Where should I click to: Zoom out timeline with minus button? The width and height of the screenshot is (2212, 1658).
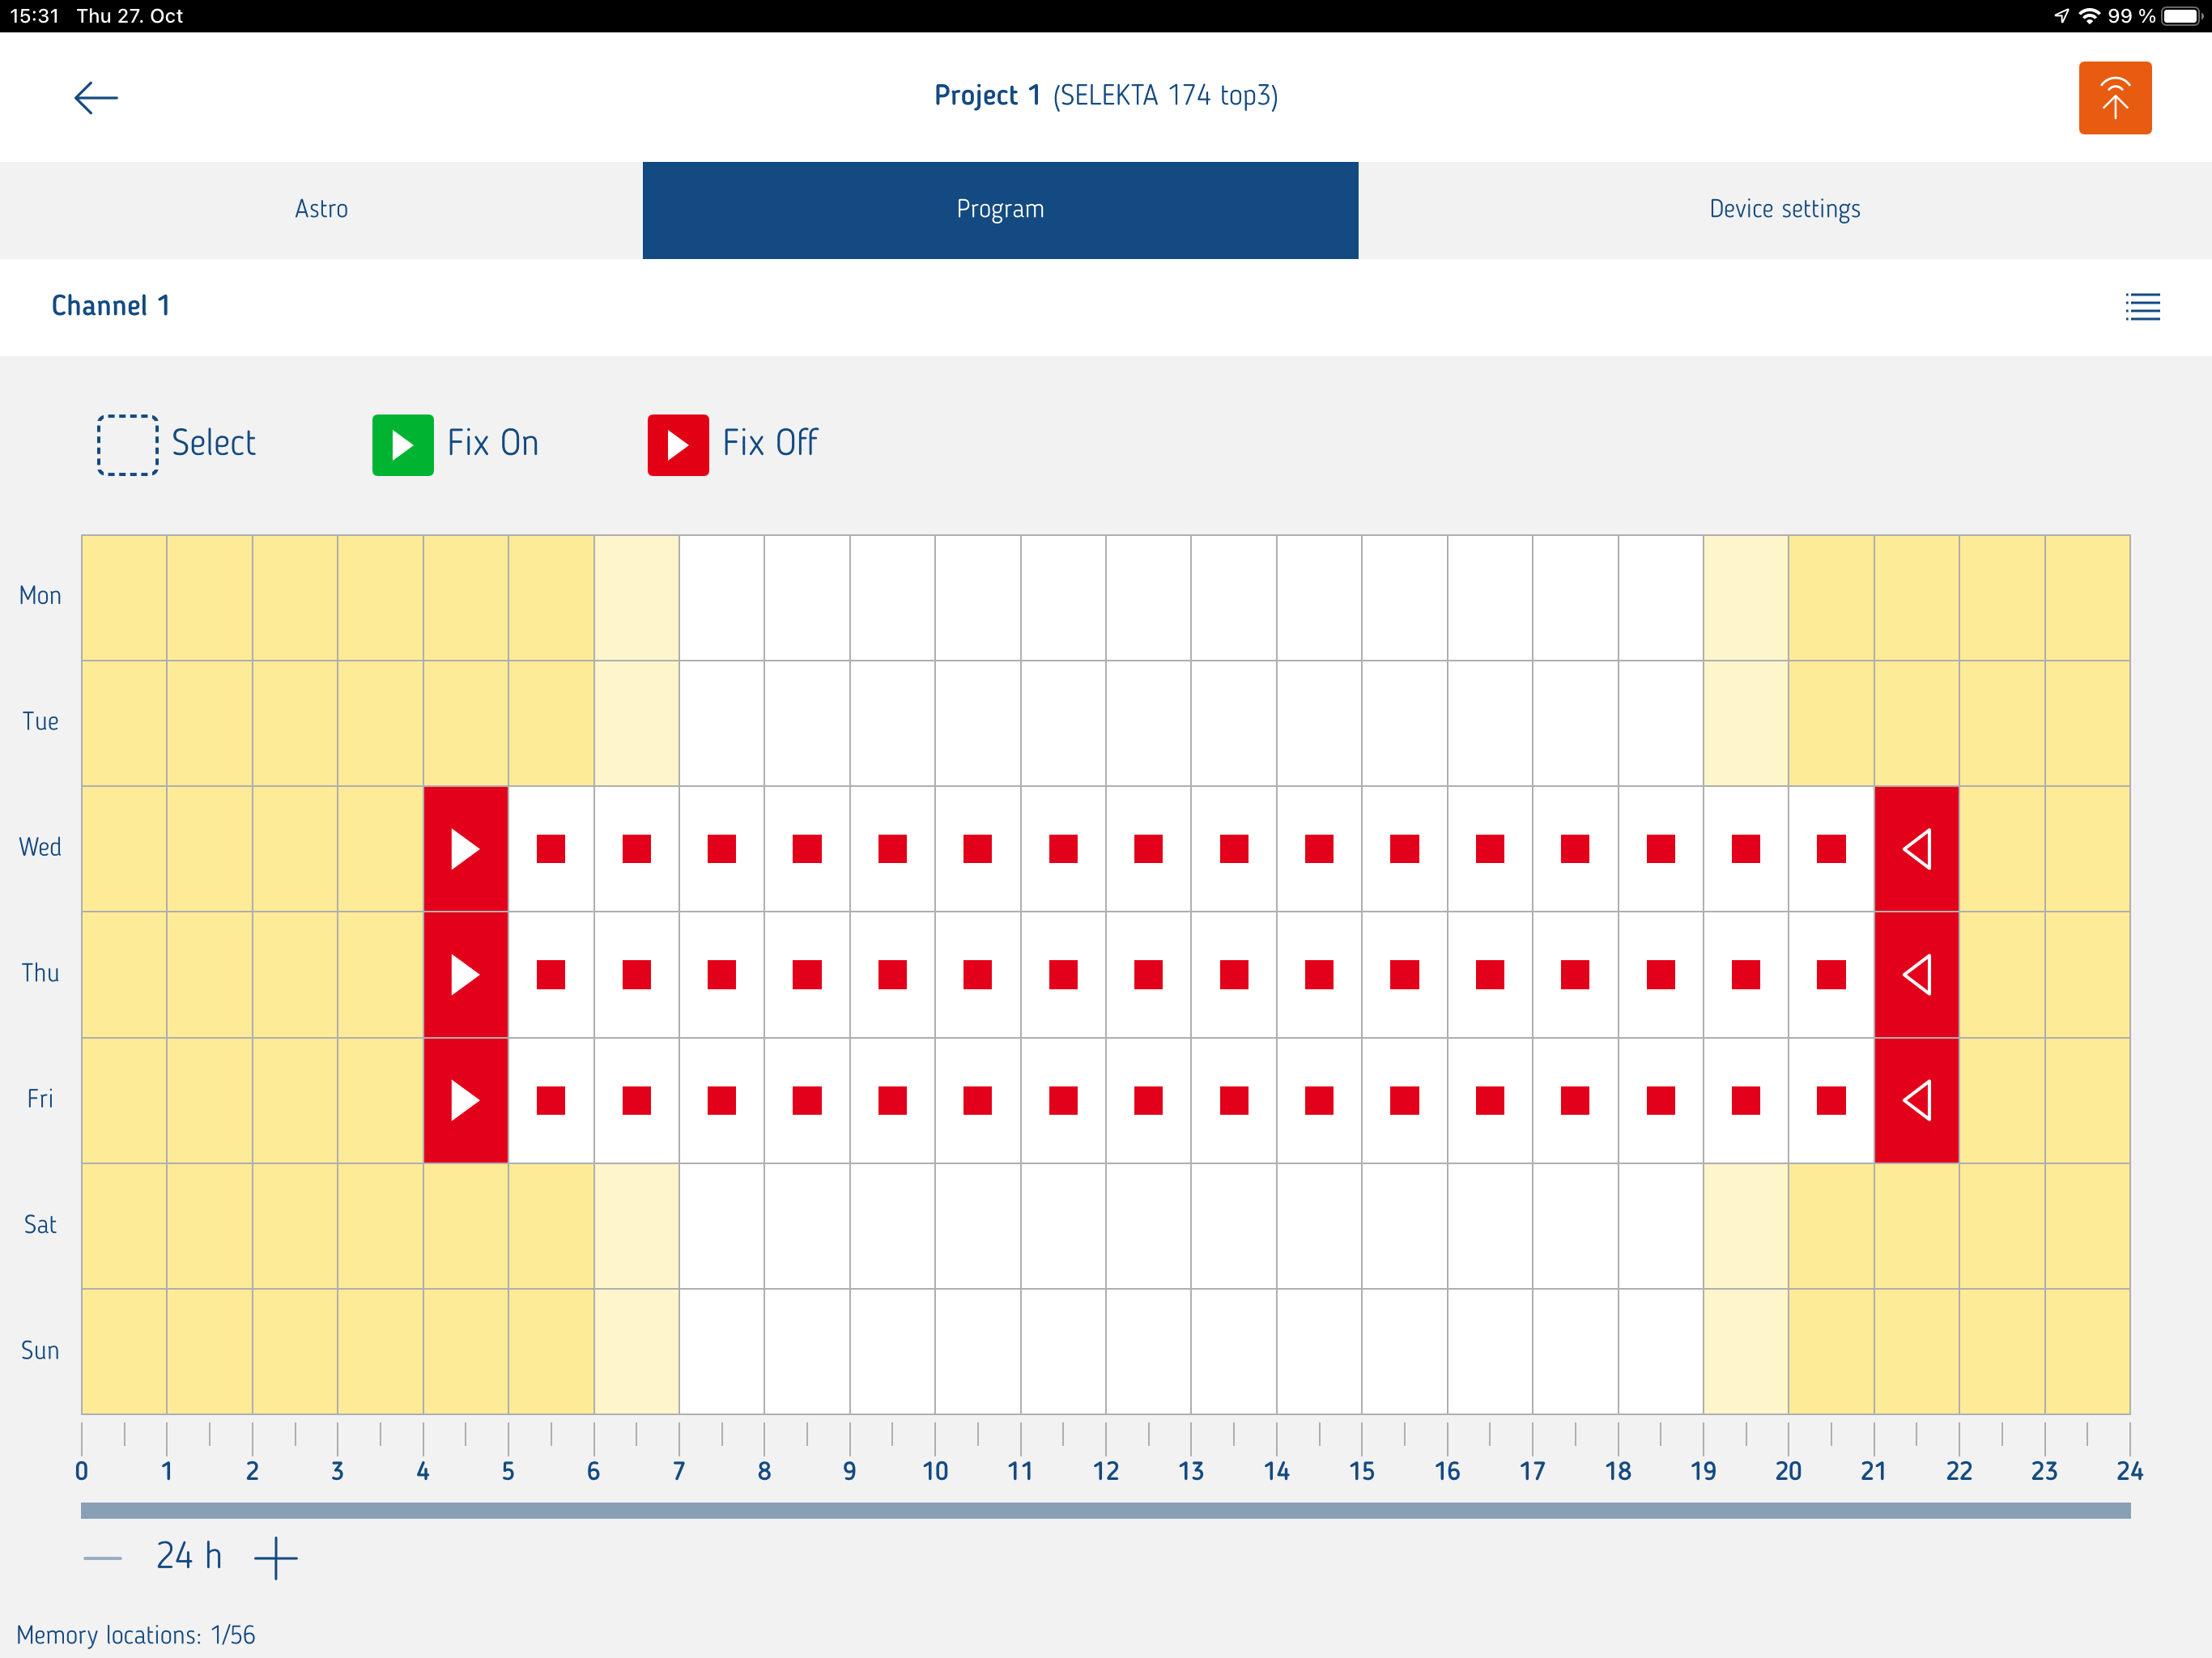pyautogui.click(x=102, y=1557)
